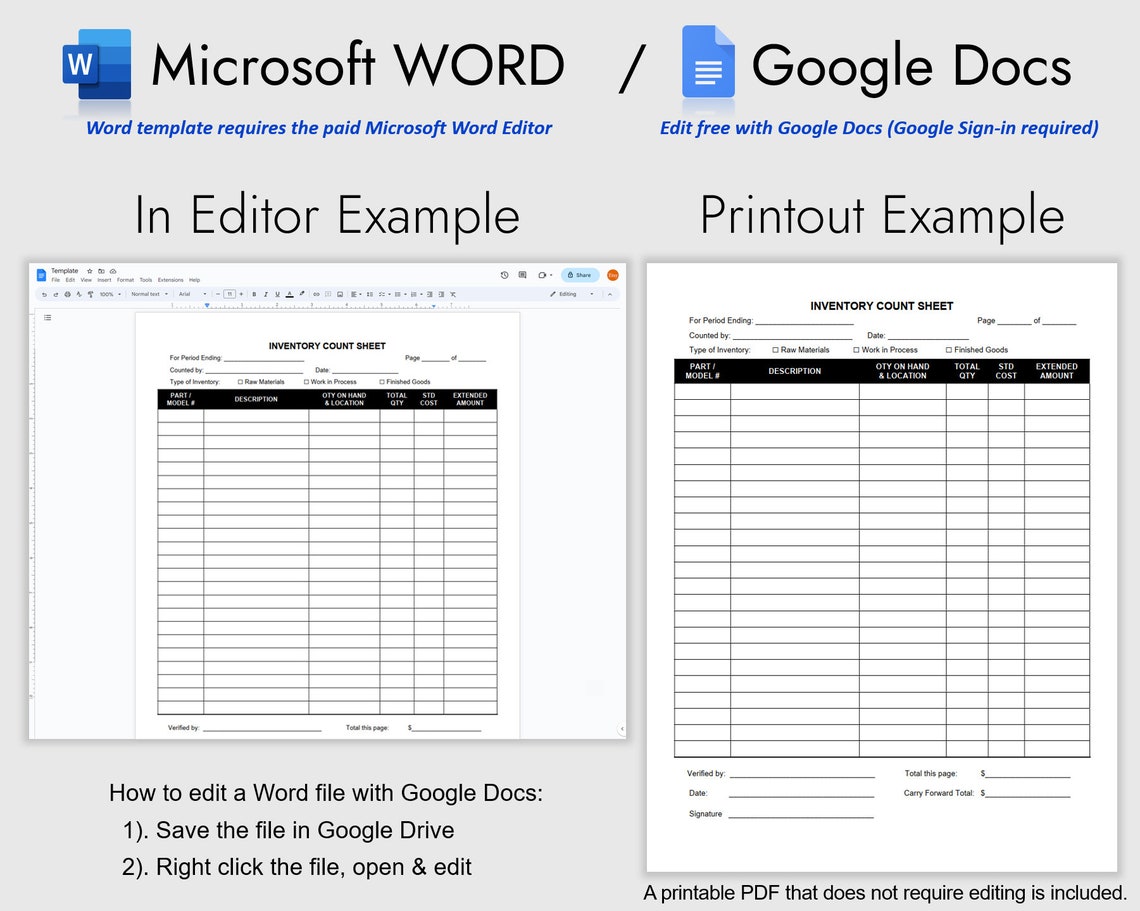Click the Redo icon
The height and width of the screenshot is (911, 1140).
click(56, 294)
